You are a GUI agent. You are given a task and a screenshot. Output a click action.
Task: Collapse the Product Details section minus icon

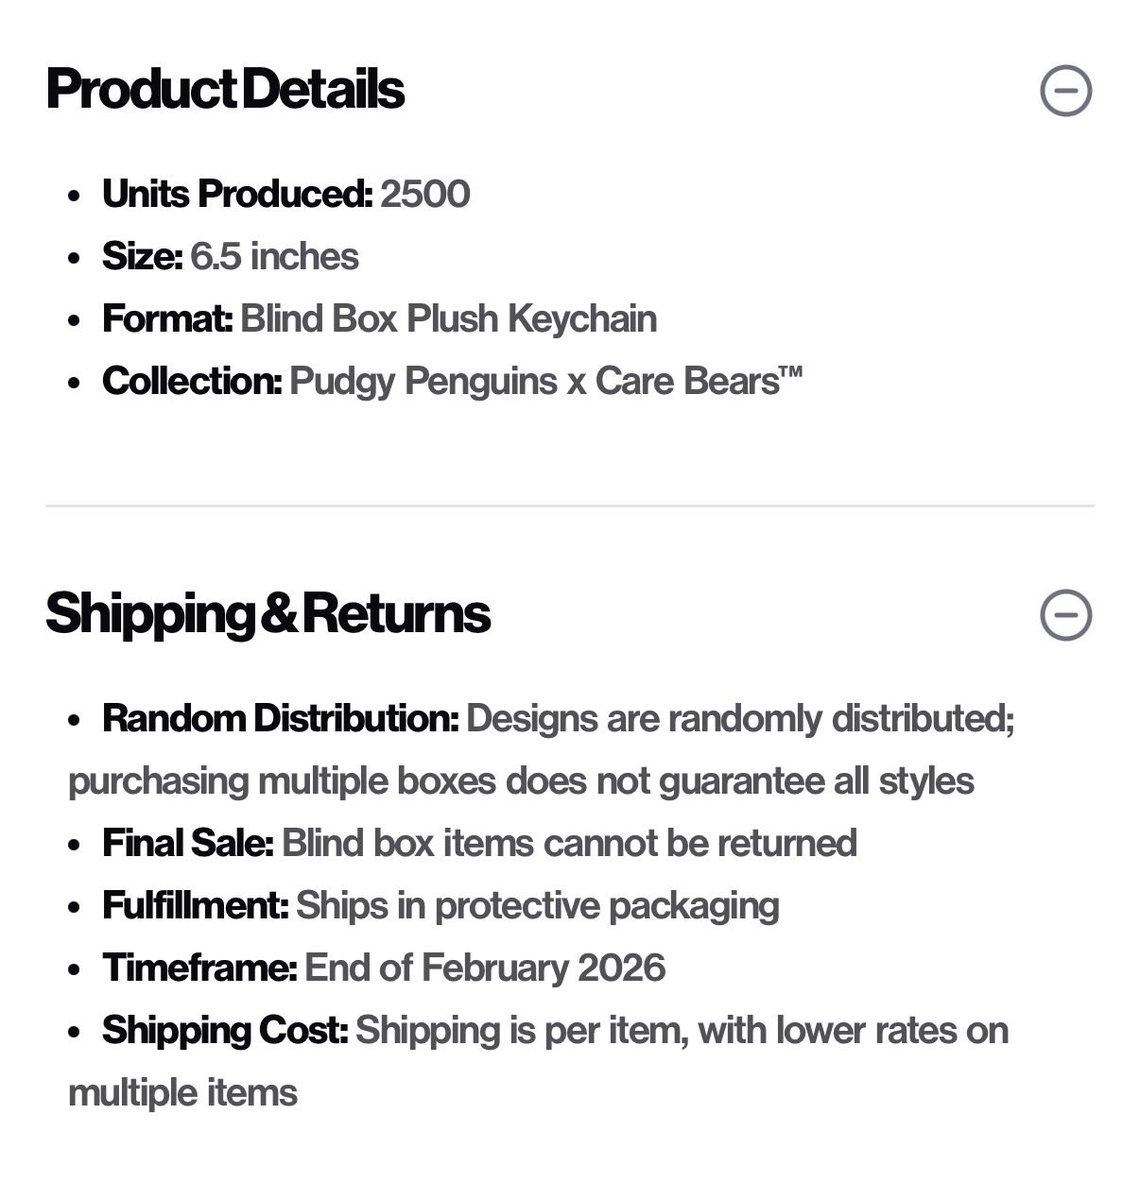1066,91
